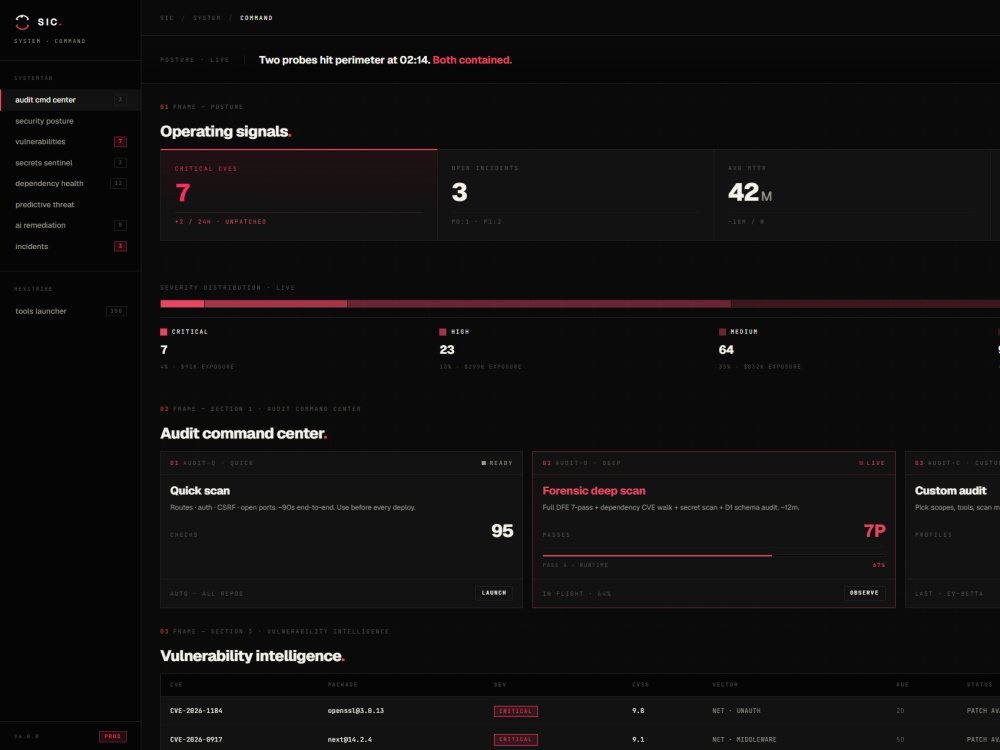This screenshot has width=1000, height=750.
Task: Click Vulnerability intelligence heading
Action: [x=253, y=656]
